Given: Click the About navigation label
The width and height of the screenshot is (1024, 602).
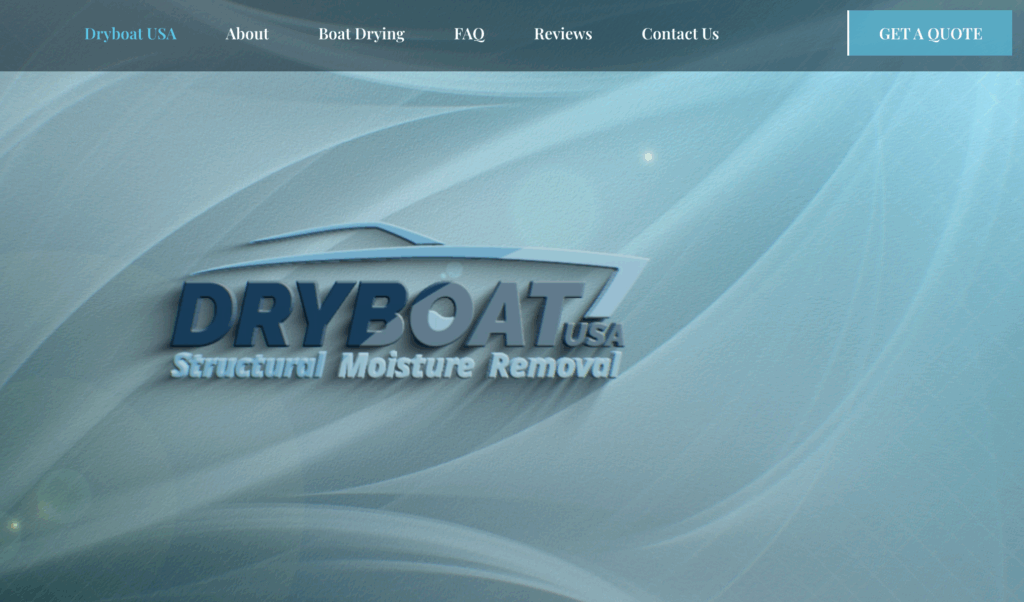Looking at the screenshot, I should tap(247, 34).
